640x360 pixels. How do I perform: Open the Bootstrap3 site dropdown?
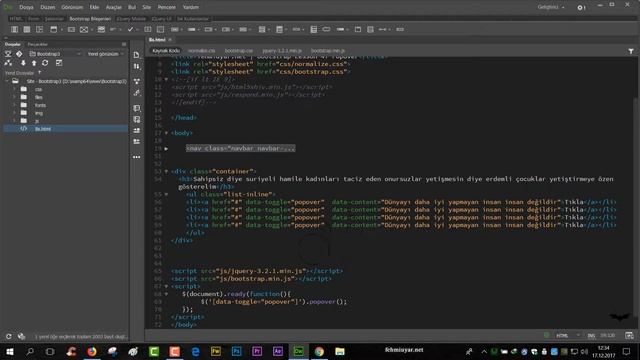click(x=55, y=54)
